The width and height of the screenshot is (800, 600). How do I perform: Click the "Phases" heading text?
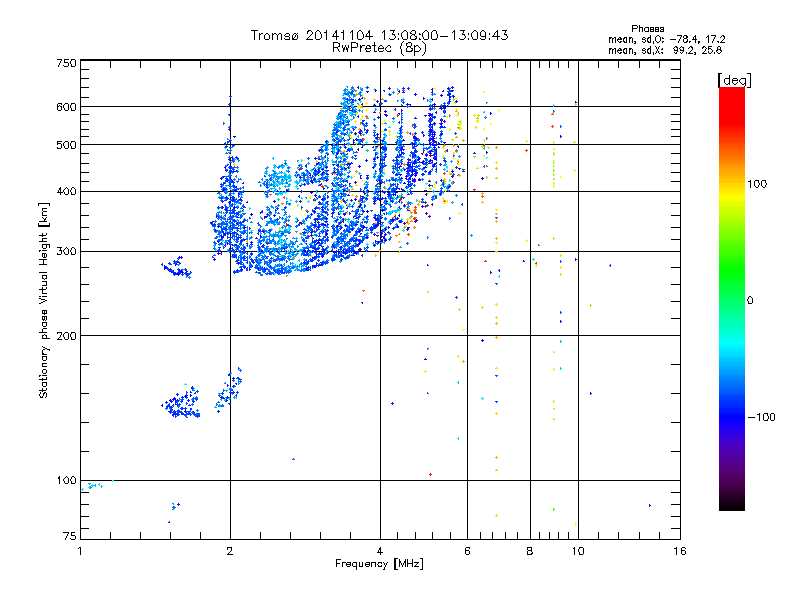point(647,29)
